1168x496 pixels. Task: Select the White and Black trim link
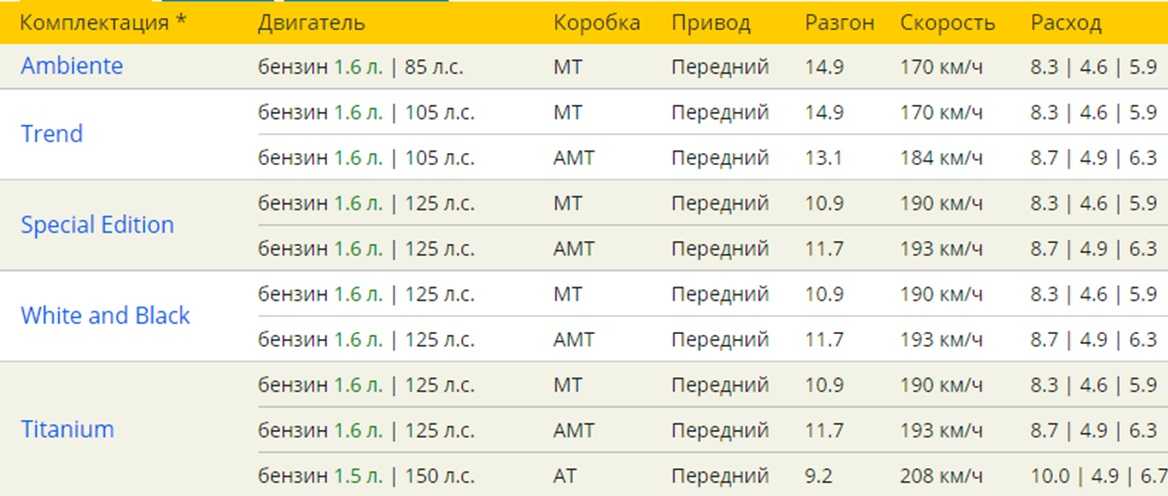[105, 316]
